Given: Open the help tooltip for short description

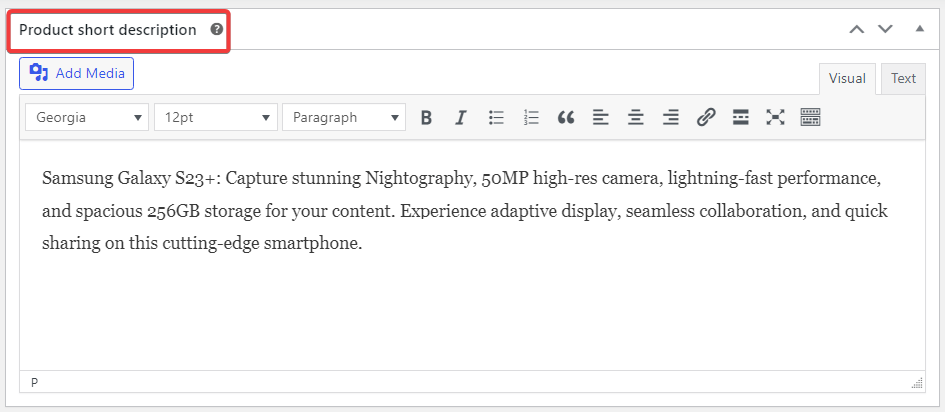Looking at the screenshot, I should point(216,29).
